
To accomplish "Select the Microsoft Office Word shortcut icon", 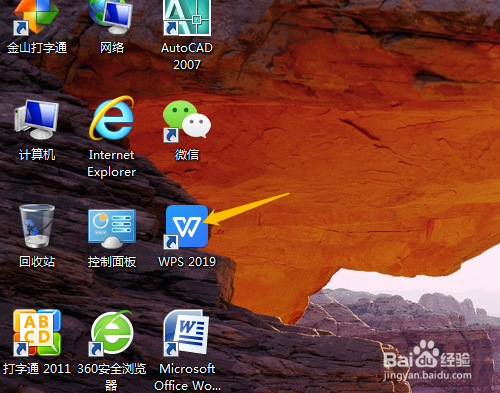I will coord(187,333).
